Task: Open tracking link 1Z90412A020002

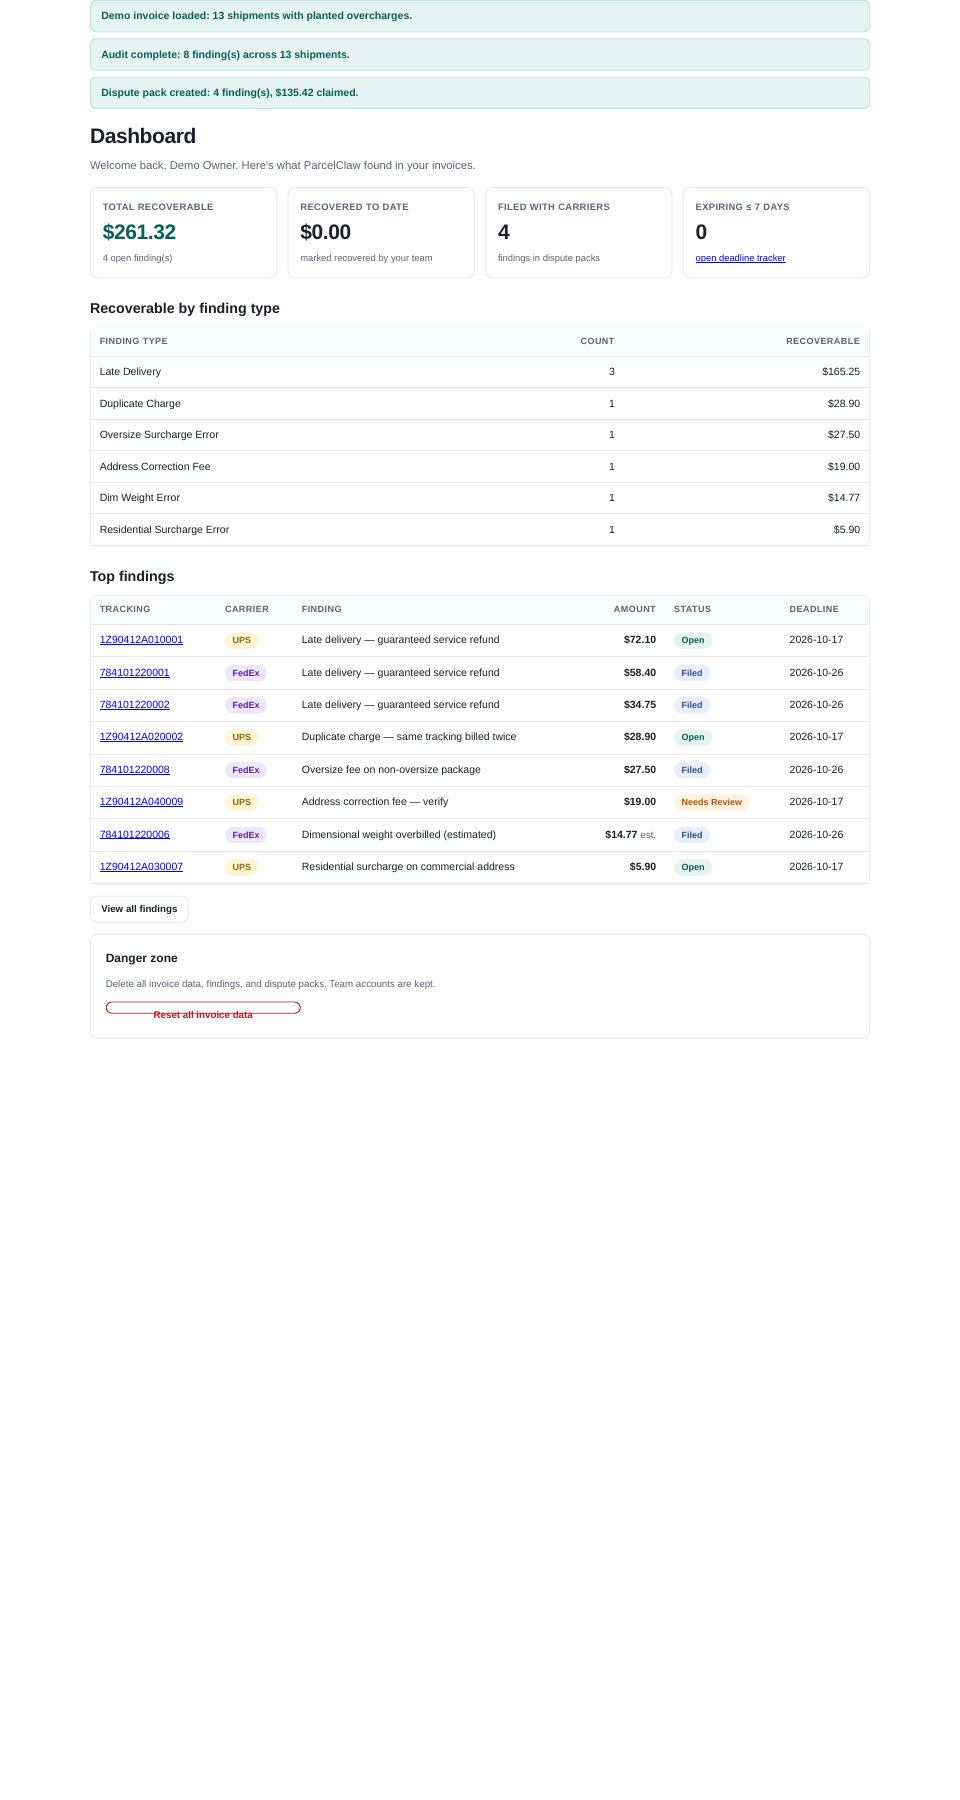Action: point(141,737)
